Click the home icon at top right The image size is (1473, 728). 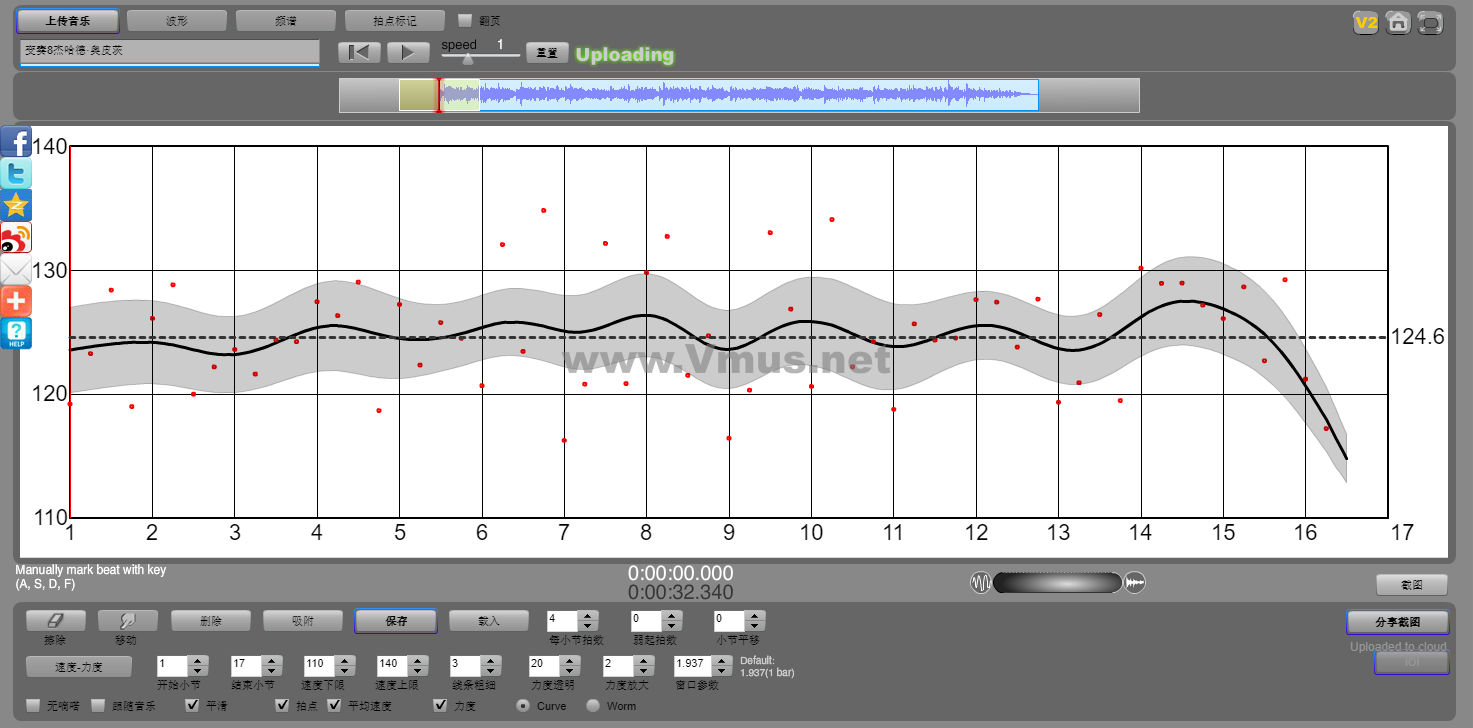(1398, 22)
